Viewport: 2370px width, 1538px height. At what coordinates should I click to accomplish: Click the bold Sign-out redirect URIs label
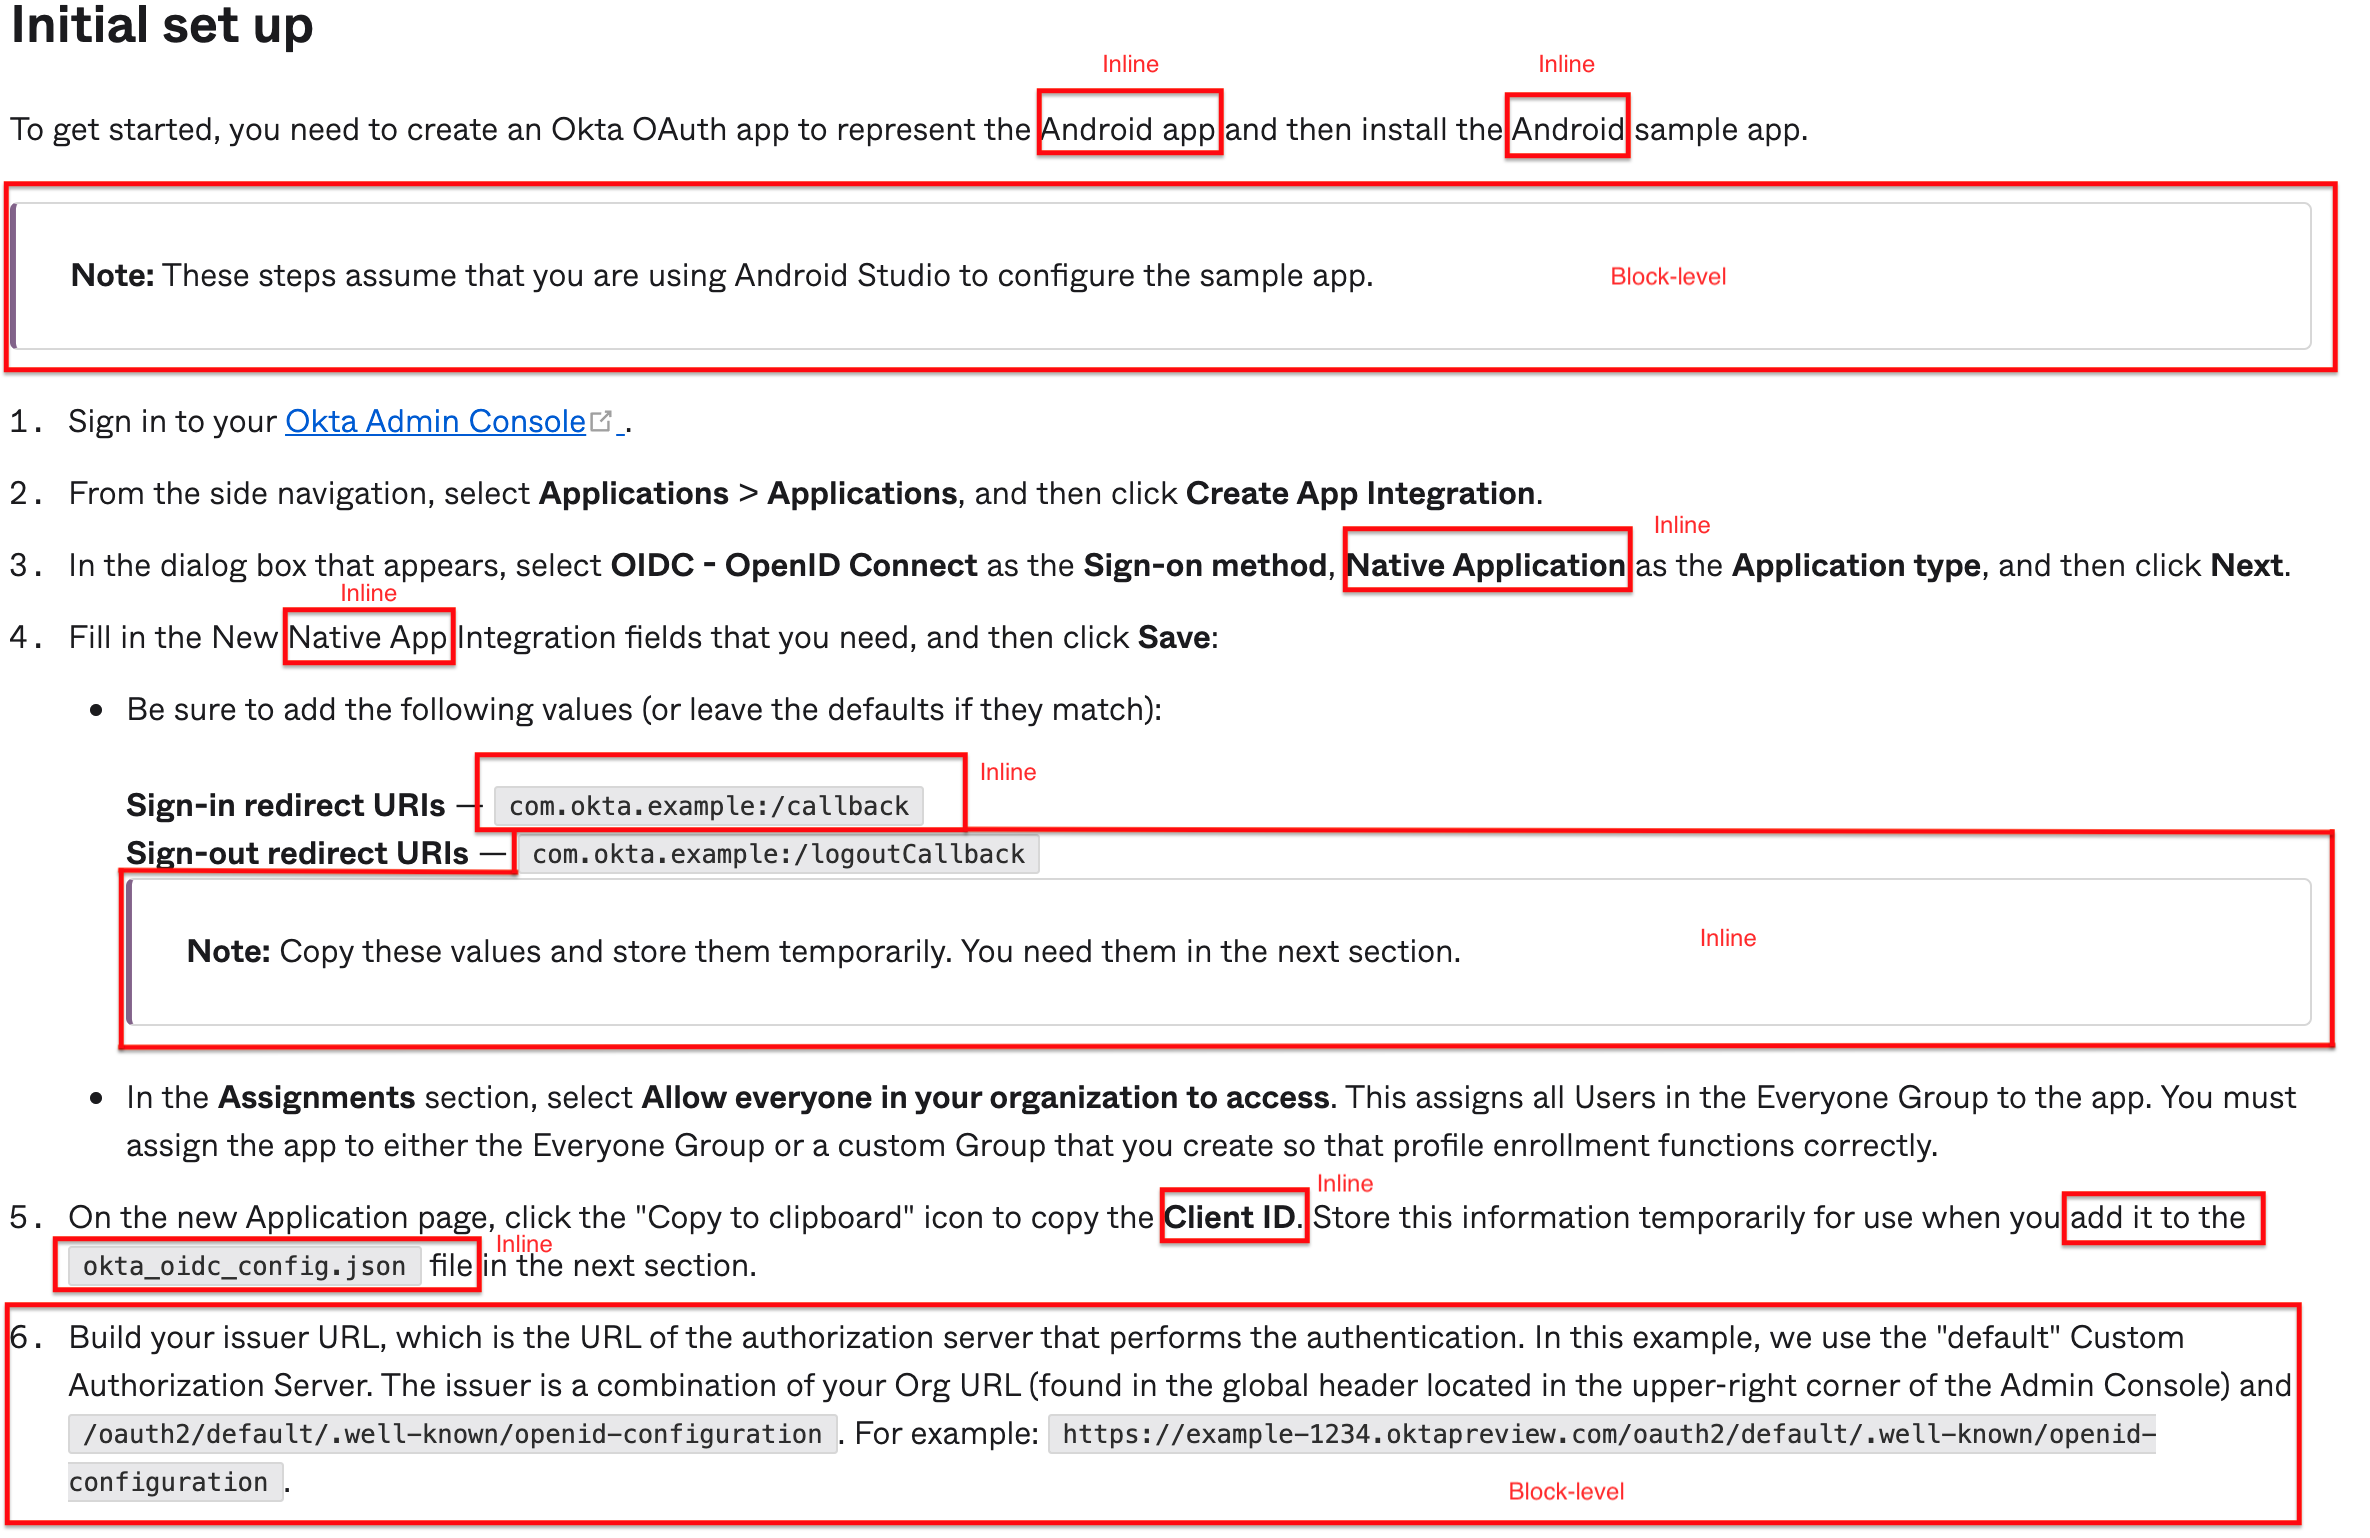click(297, 854)
